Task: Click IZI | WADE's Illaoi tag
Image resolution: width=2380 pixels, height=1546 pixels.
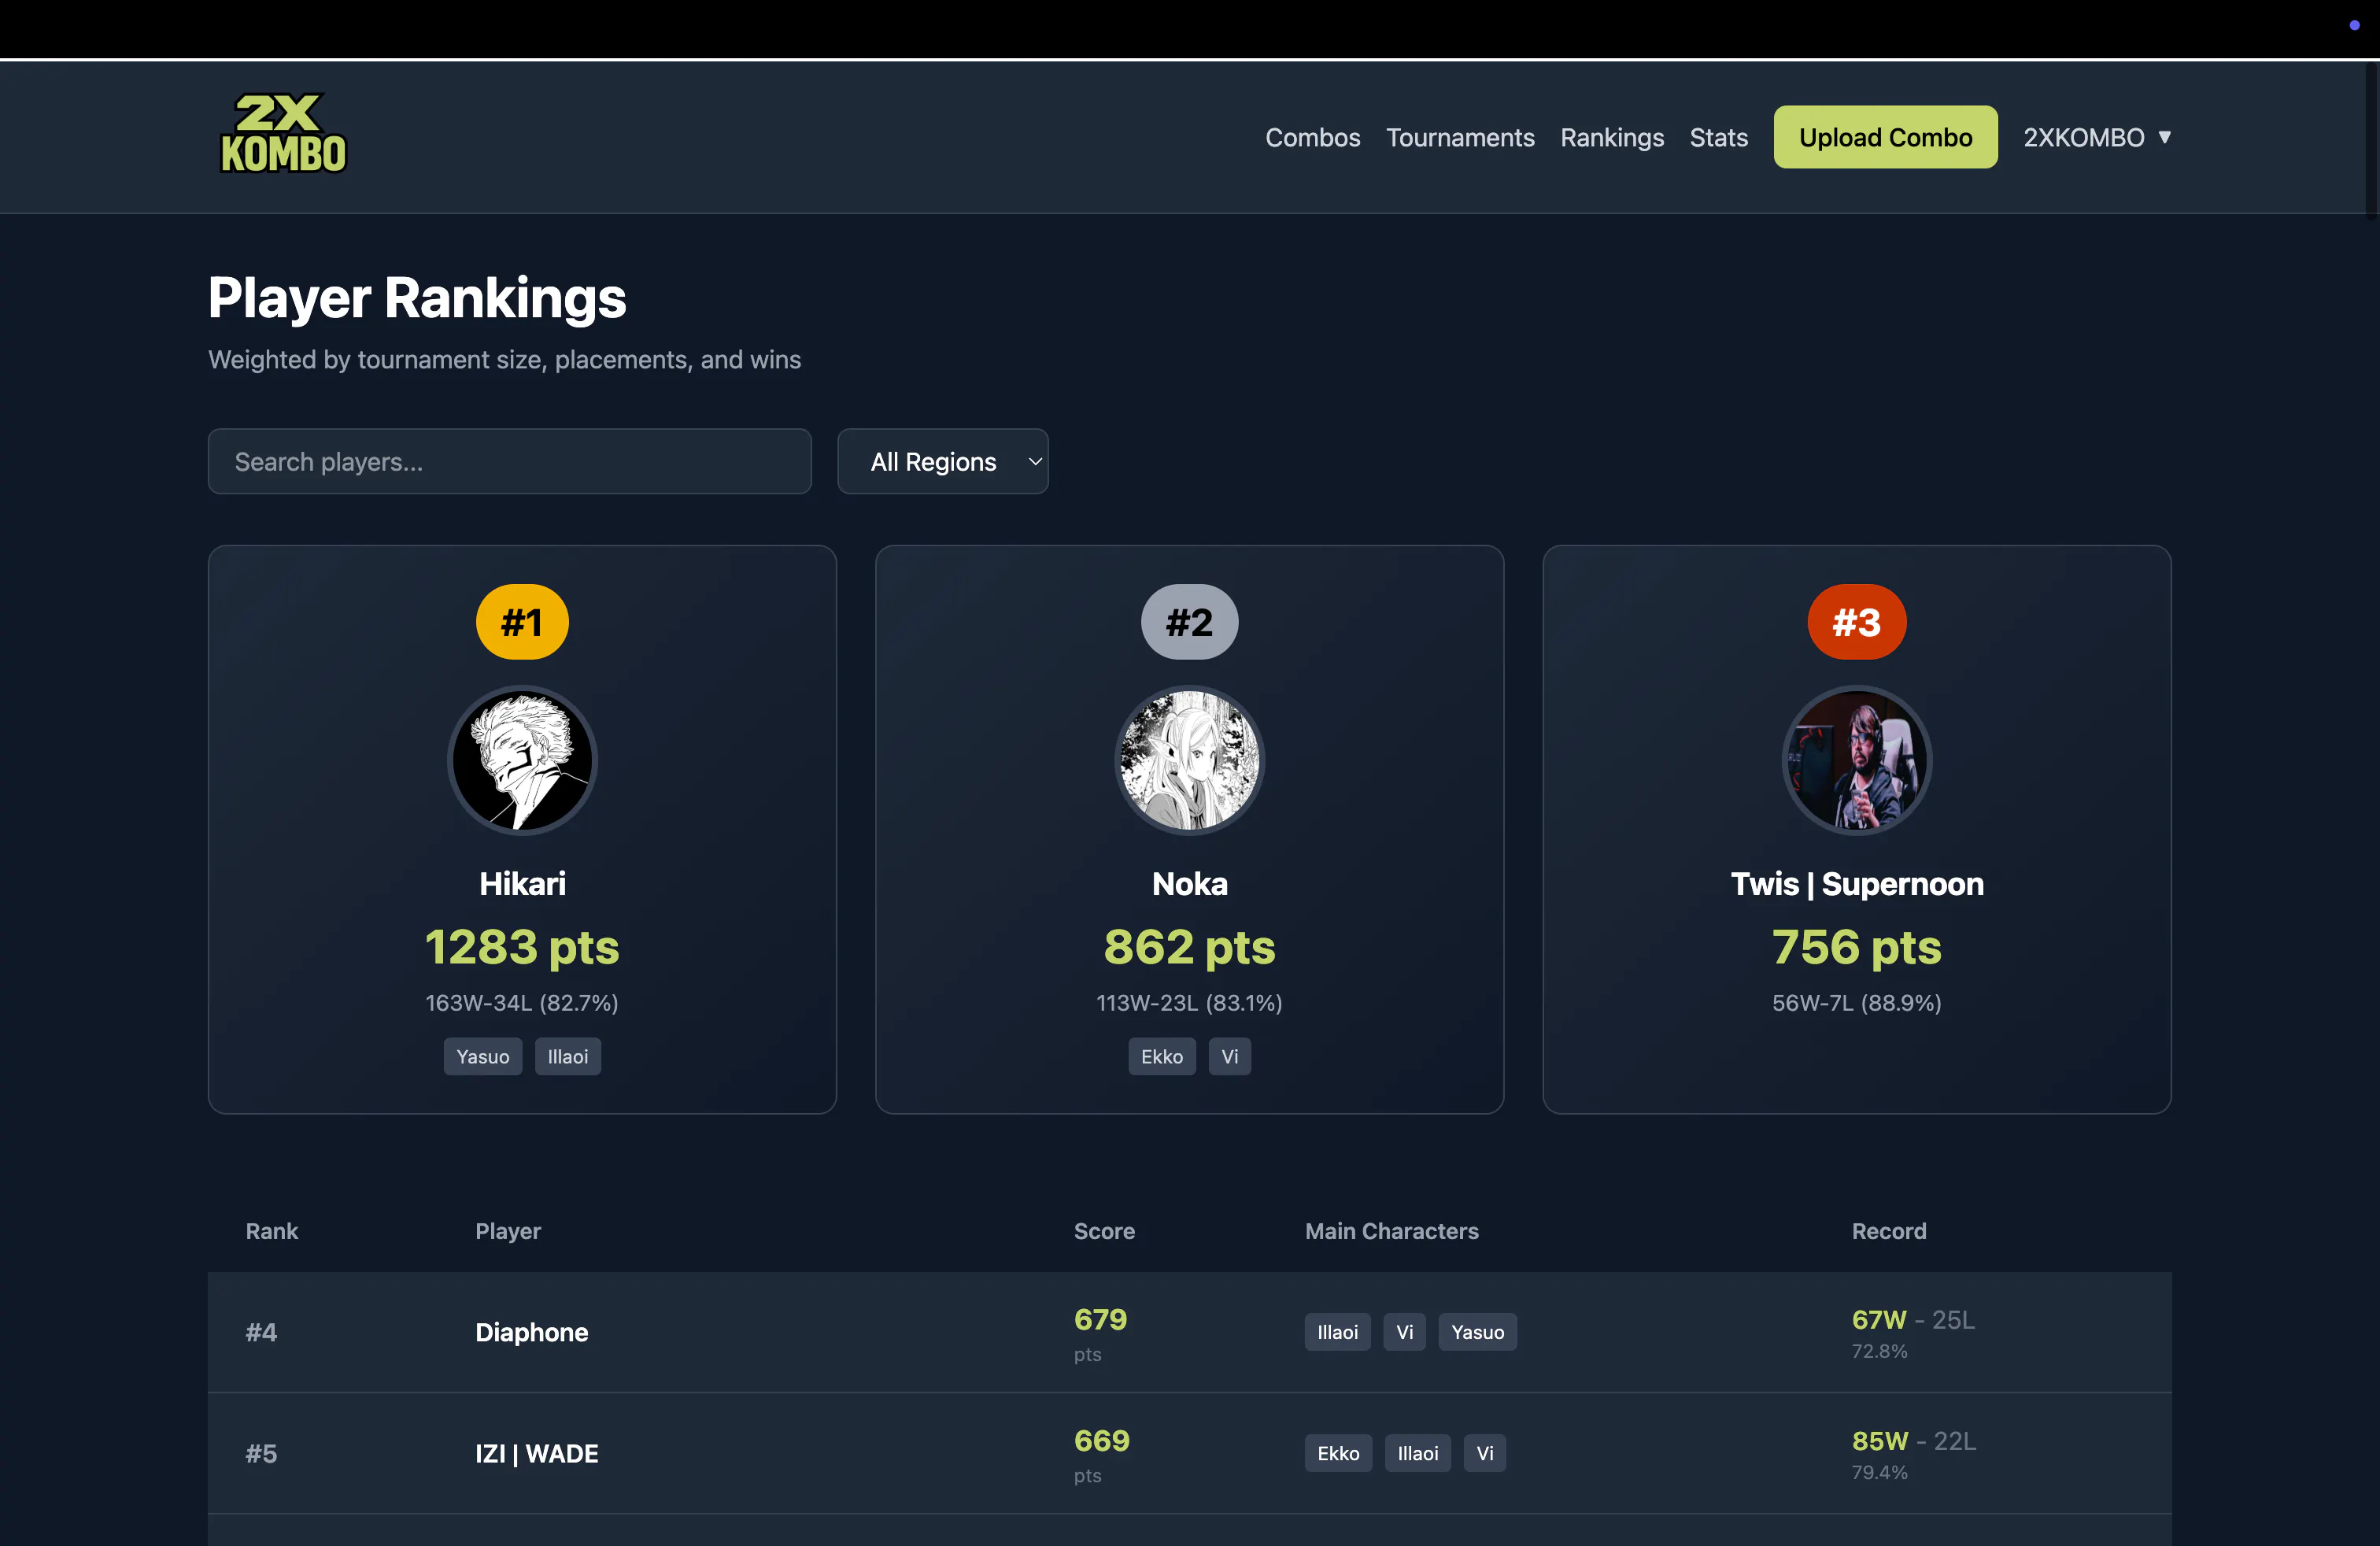Action: coord(1417,1453)
